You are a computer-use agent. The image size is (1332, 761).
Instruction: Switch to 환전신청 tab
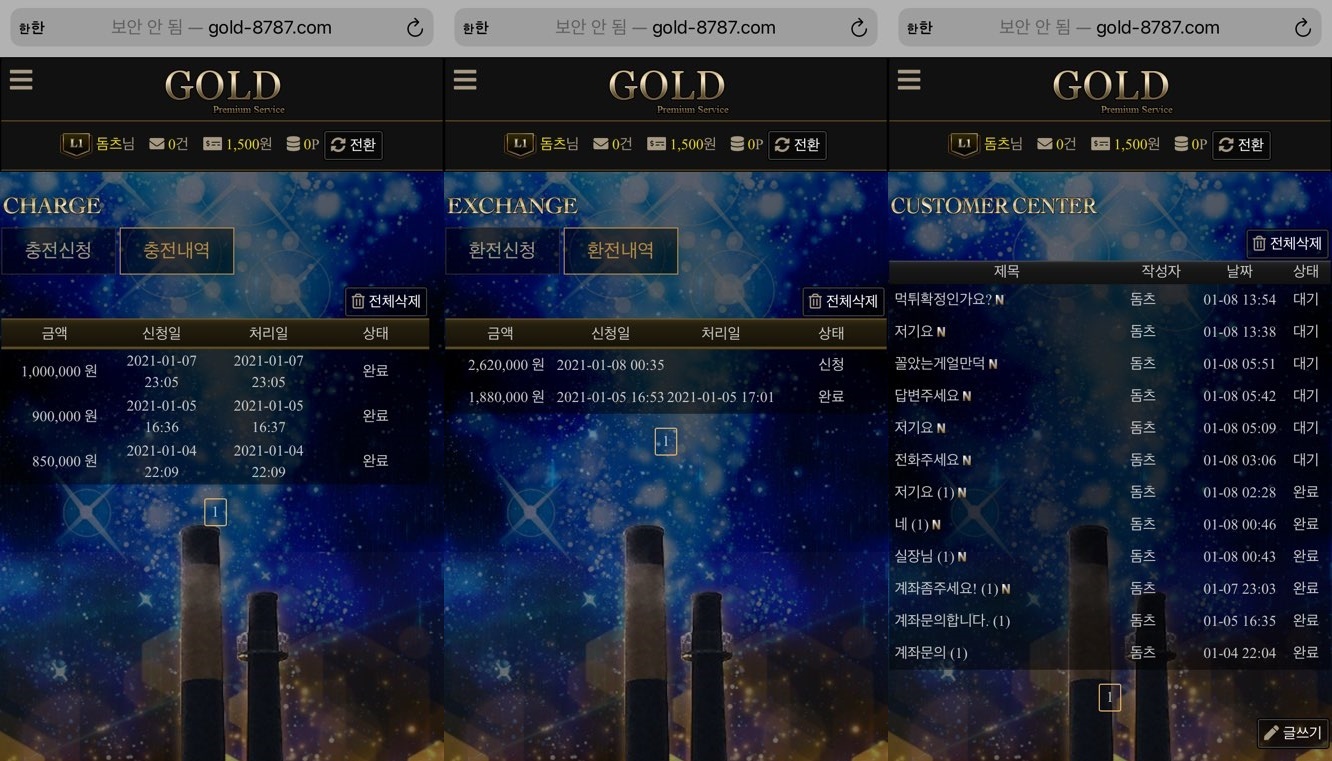coord(503,250)
